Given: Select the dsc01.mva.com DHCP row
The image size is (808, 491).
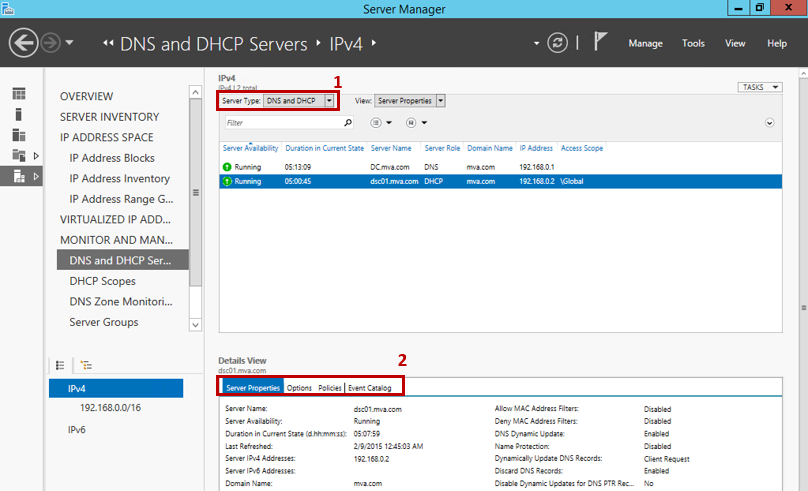Looking at the screenshot, I should (x=500, y=181).
